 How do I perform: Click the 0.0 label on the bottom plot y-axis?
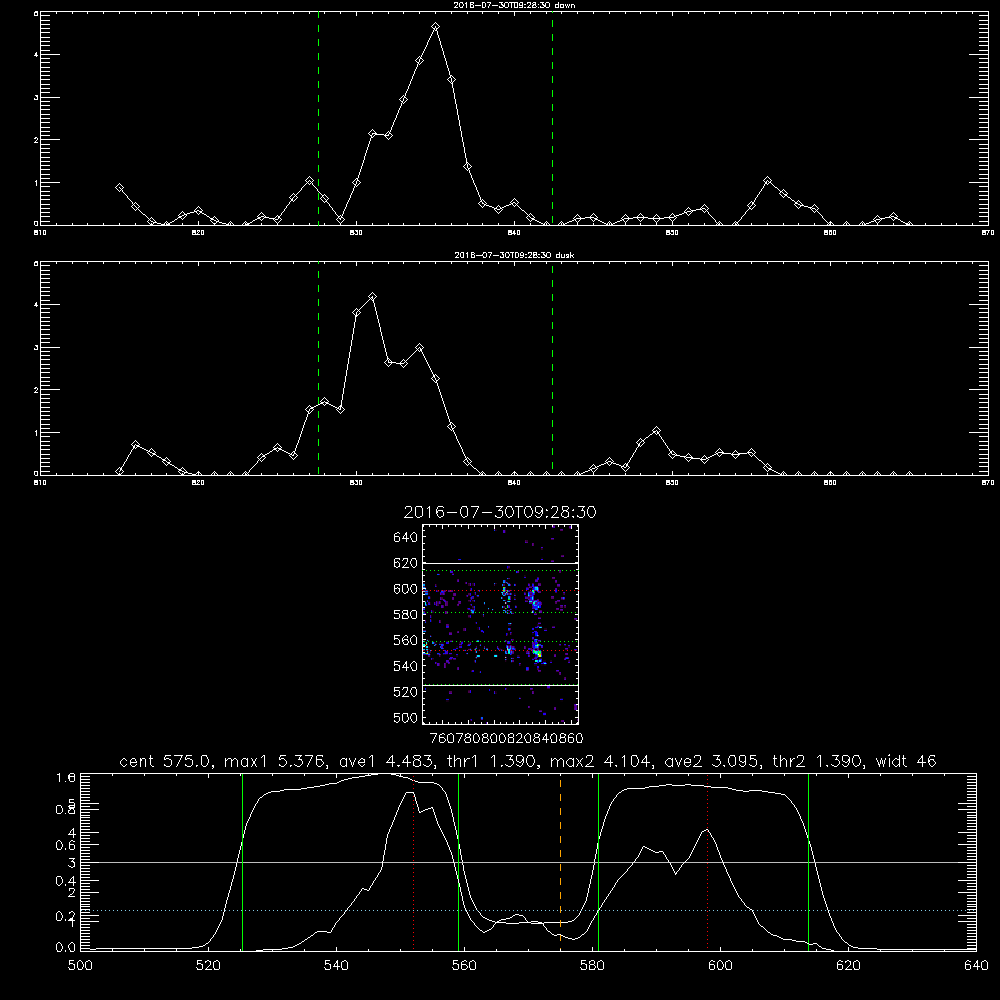[x=66, y=948]
